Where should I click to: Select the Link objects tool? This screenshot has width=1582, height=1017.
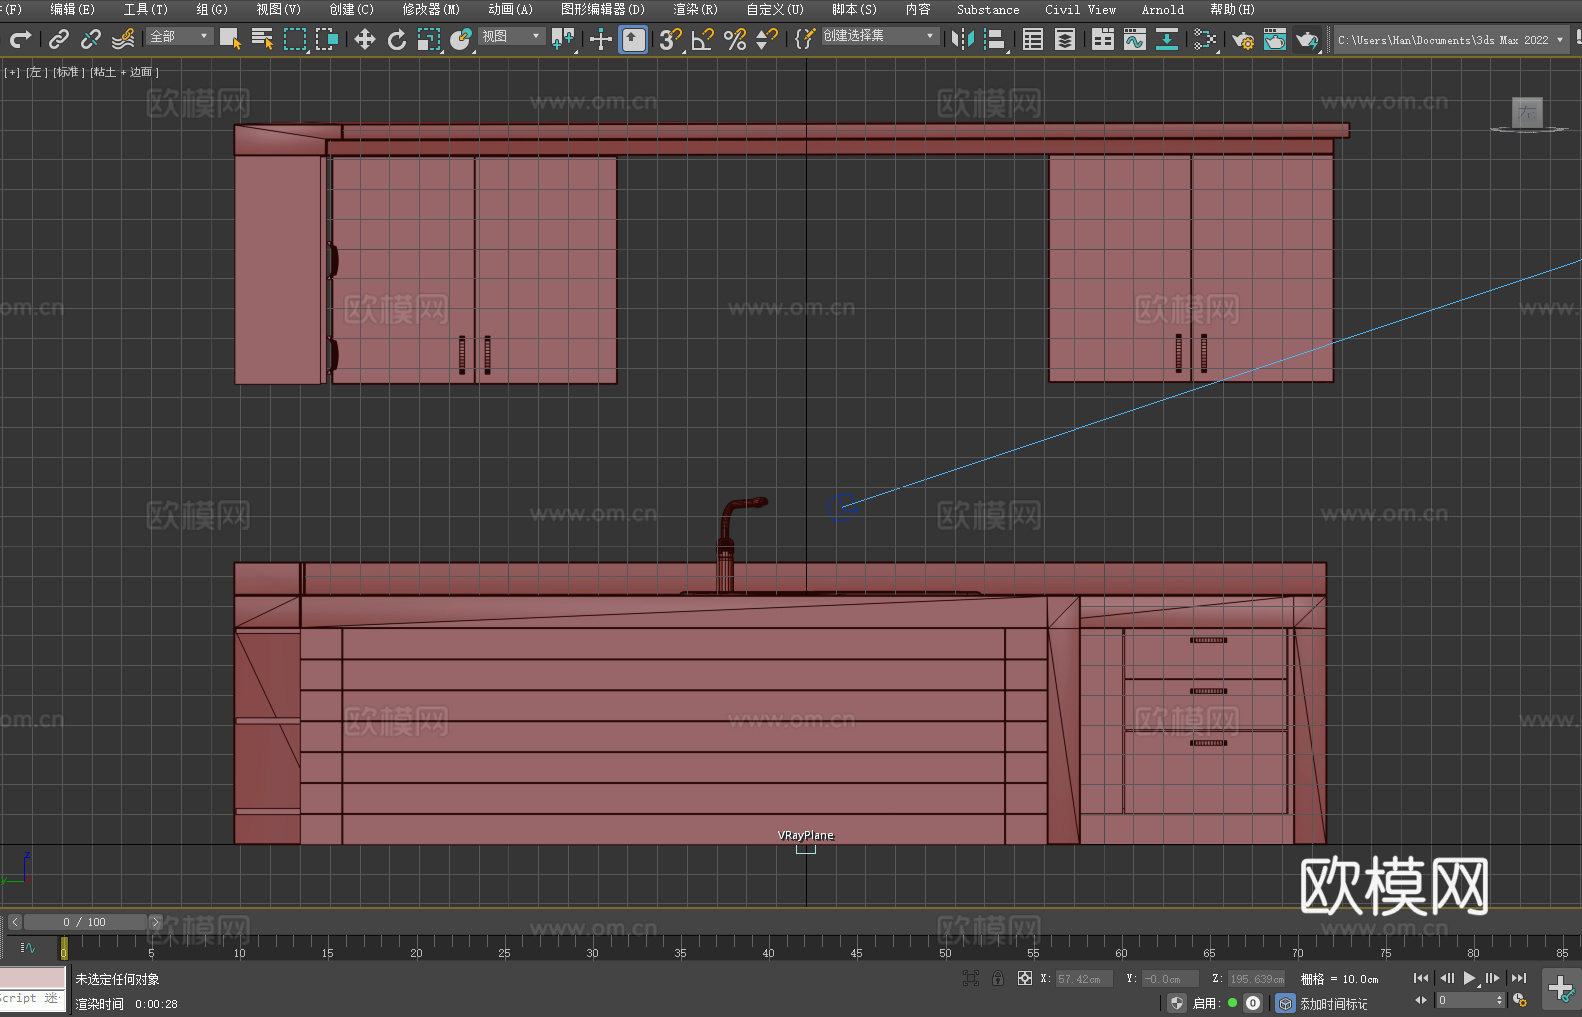(59, 39)
